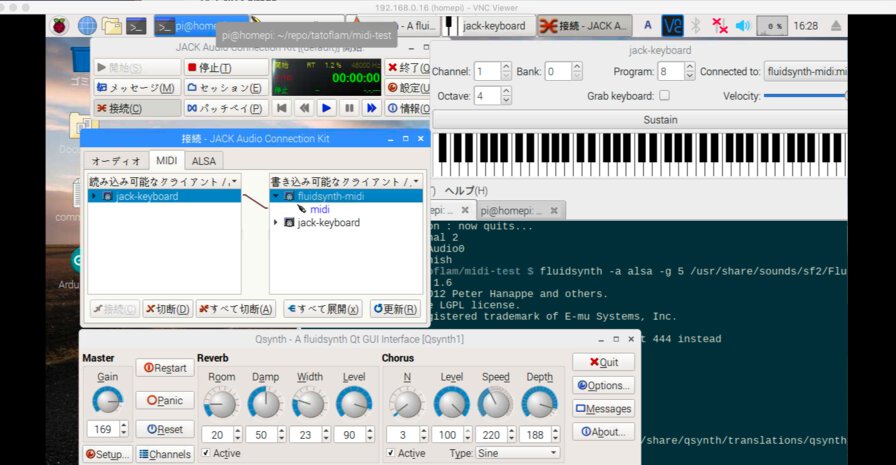Click the JACK transport backward button
Viewport: 896px width, 465px height.
click(304, 107)
